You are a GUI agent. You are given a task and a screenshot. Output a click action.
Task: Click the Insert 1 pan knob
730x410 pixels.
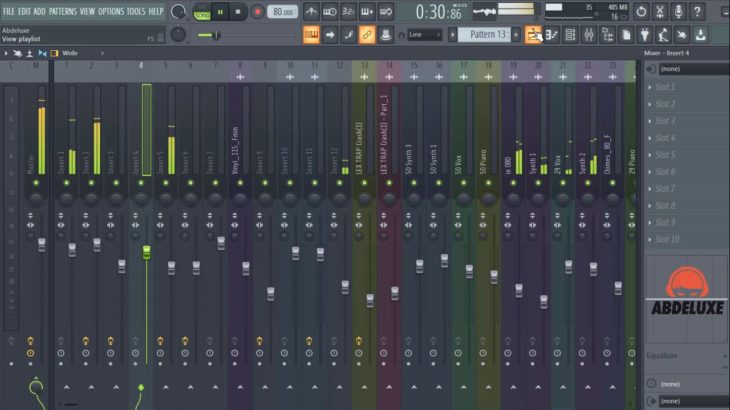pyautogui.click(x=67, y=199)
